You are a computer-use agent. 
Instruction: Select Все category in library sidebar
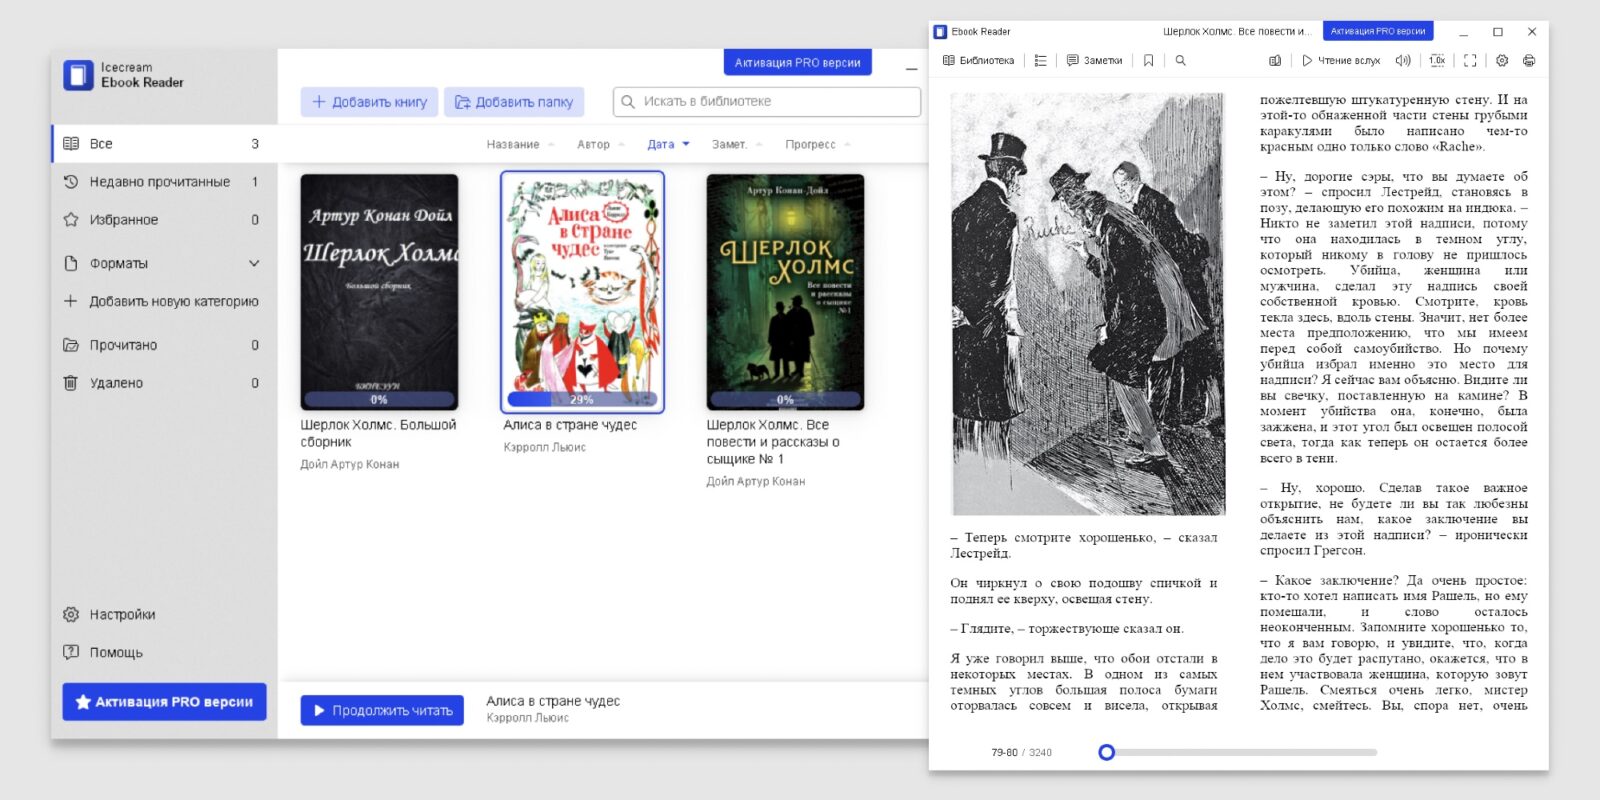pyautogui.click(x=164, y=143)
